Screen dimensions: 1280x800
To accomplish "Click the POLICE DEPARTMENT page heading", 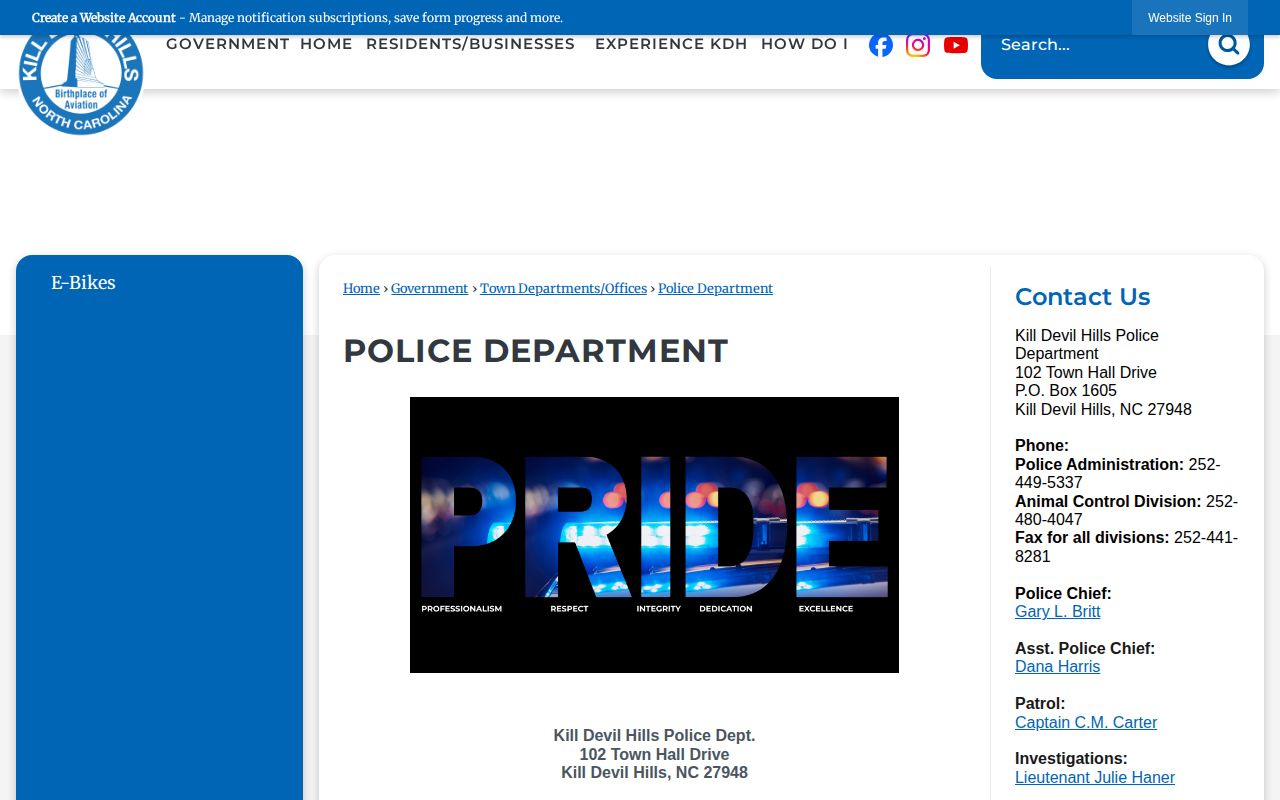I will pyautogui.click(x=535, y=351).
